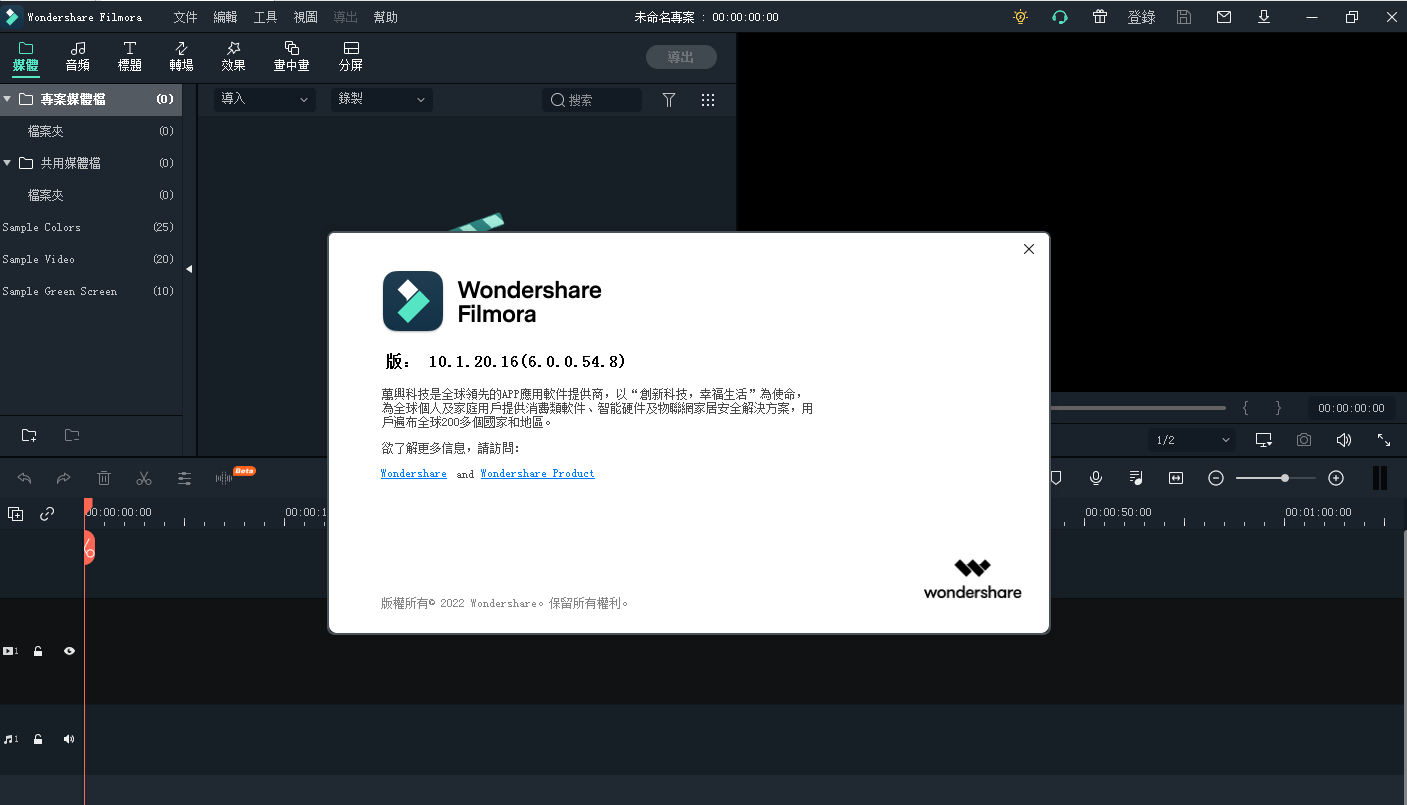This screenshot has width=1407, height=805.
Task: Click the timeline zoom in plus
Action: 1336,478
